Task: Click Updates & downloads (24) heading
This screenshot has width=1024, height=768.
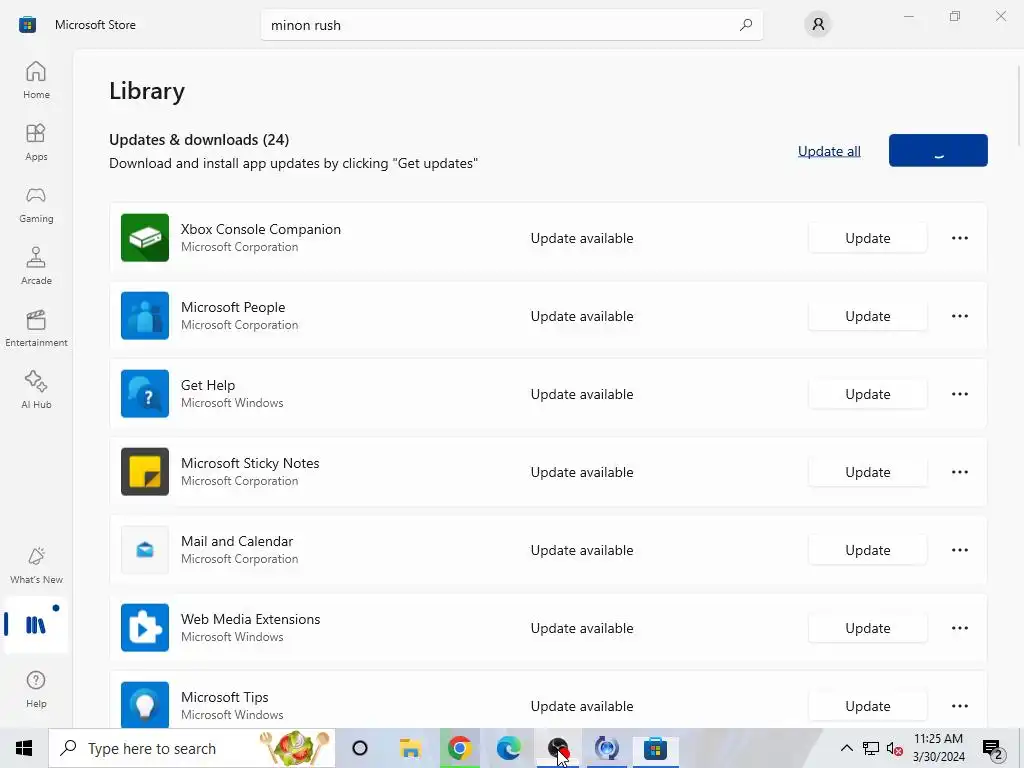Action: 199,140
